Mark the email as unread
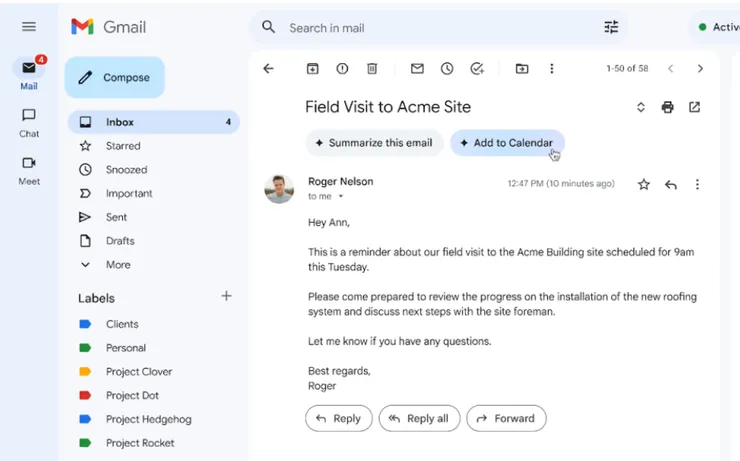 (417, 69)
